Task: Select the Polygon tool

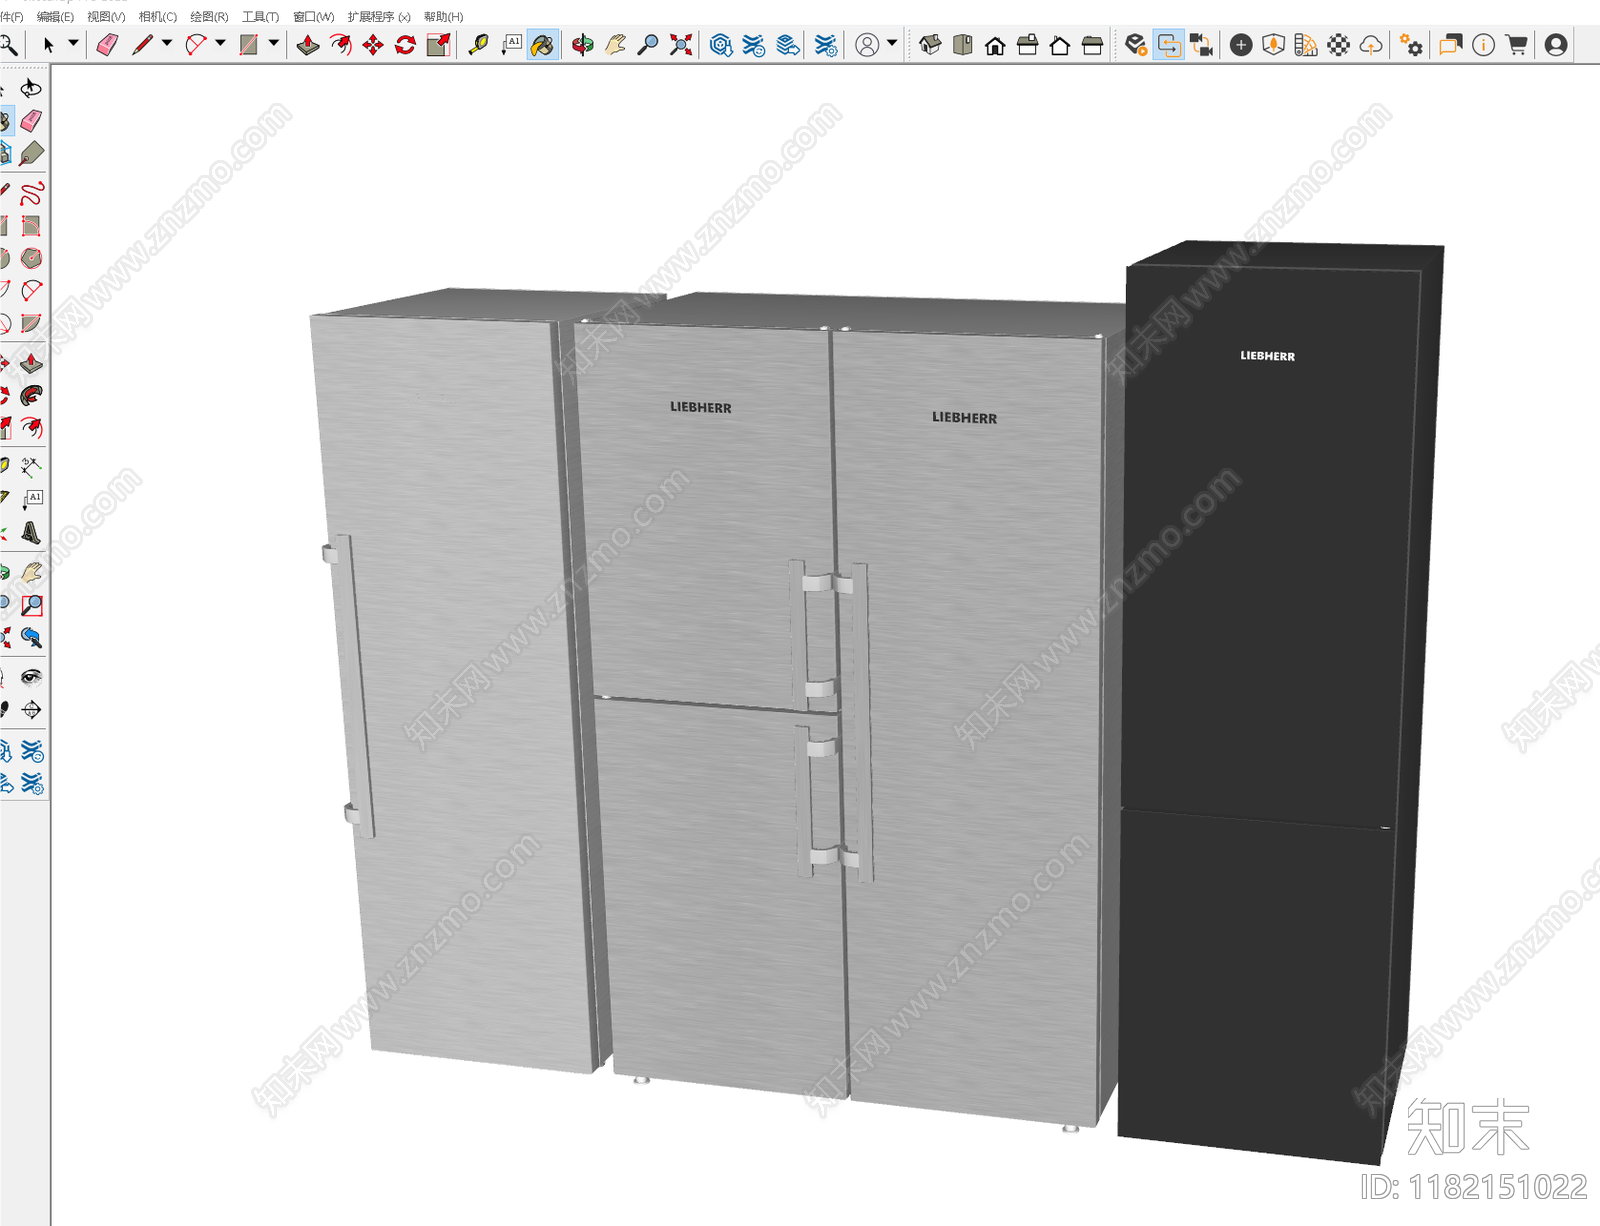Action: [31, 258]
